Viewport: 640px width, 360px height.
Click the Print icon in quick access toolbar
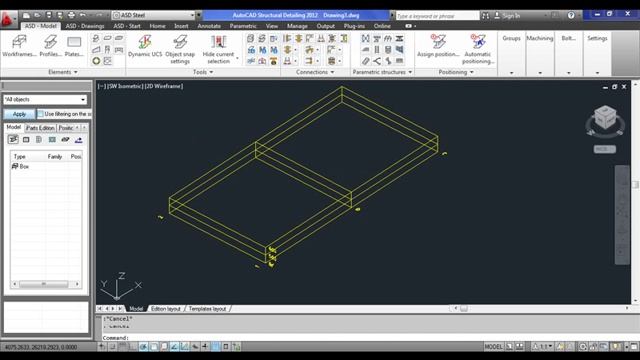click(x=71, y=16)
